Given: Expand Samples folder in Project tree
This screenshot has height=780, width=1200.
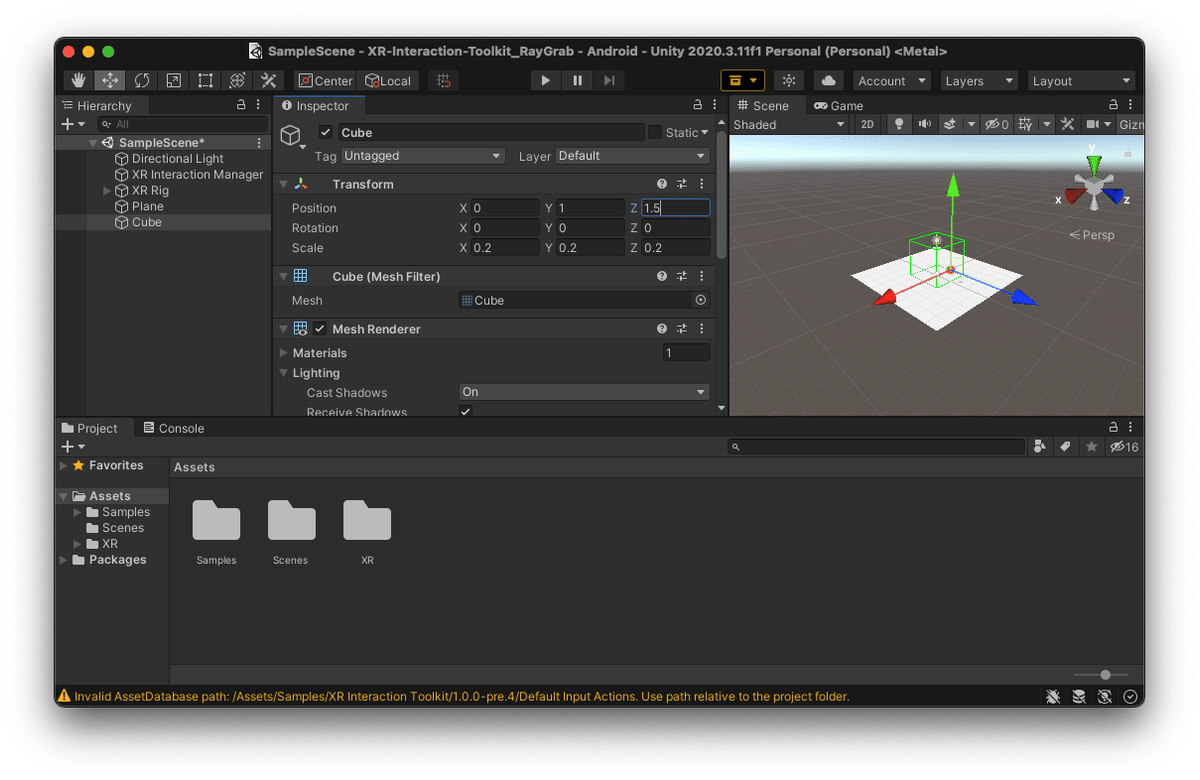Looking at the screenshot, I should pyautogui.click(x=78, y=512).
